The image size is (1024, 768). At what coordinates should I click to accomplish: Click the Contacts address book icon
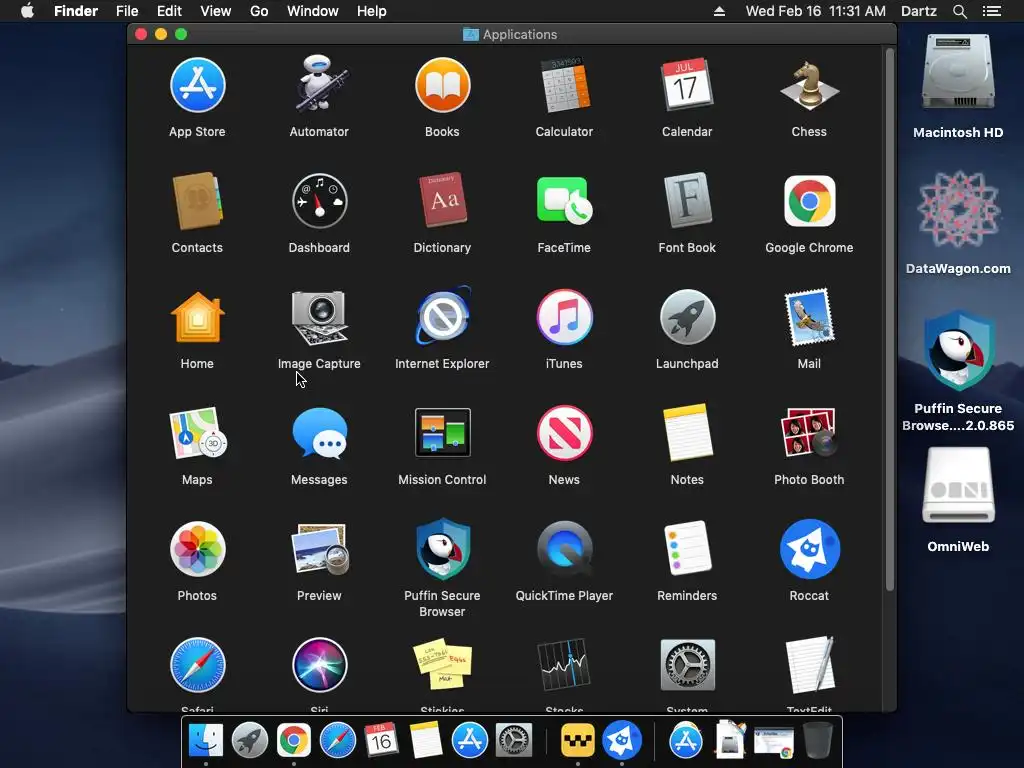point(197,201)
